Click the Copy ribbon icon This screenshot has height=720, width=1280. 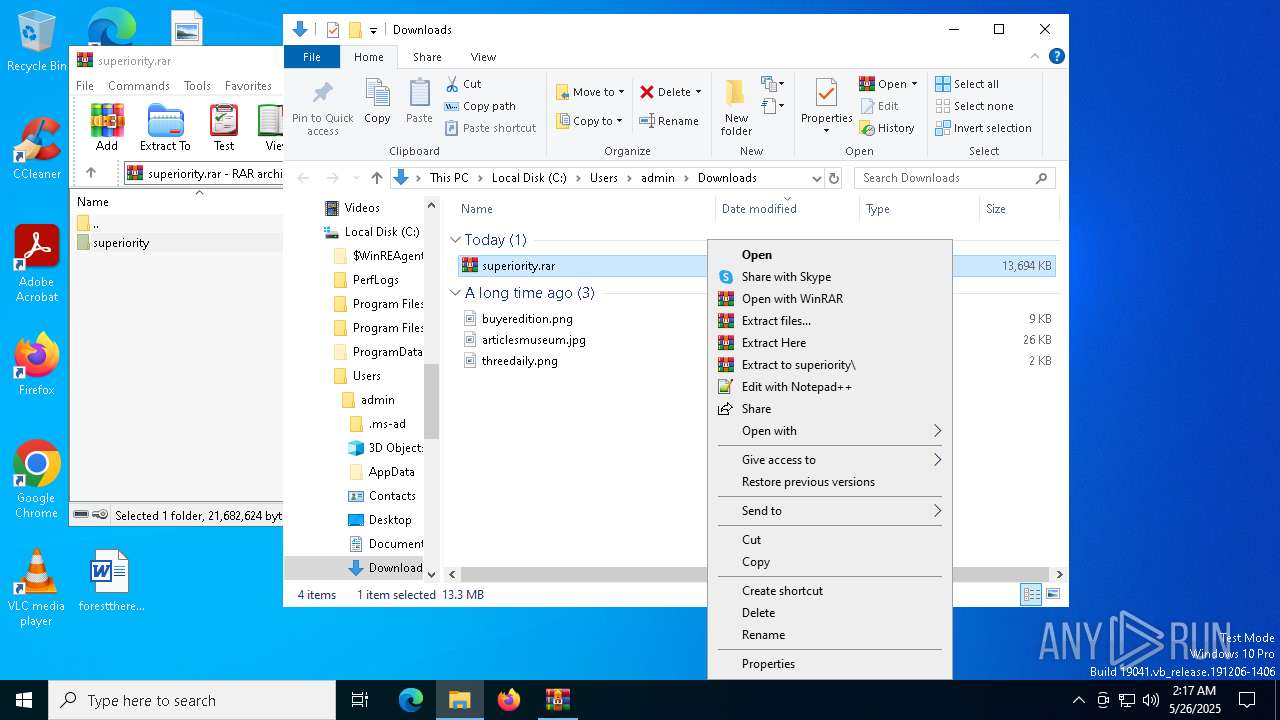(377, 102)
